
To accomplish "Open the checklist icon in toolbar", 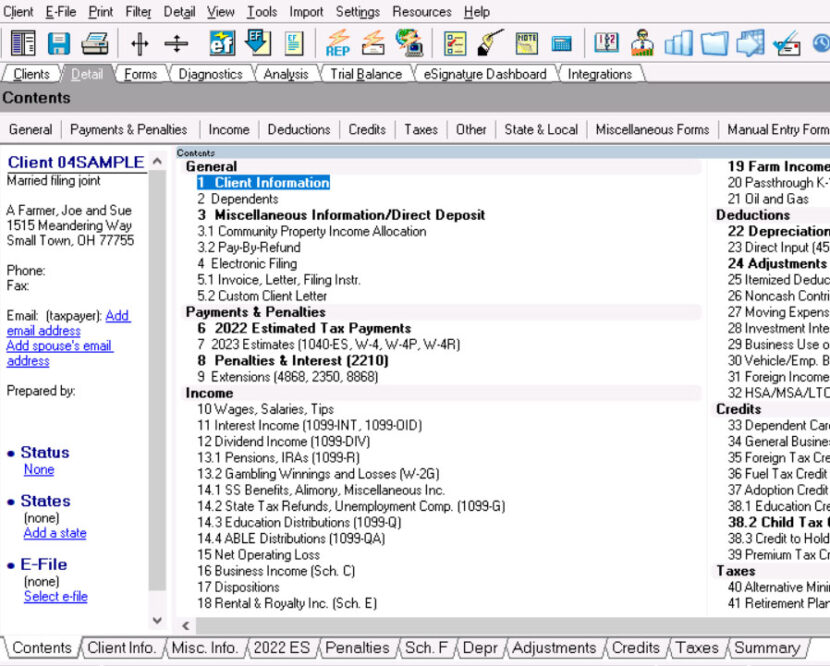I will coord(455,43).
